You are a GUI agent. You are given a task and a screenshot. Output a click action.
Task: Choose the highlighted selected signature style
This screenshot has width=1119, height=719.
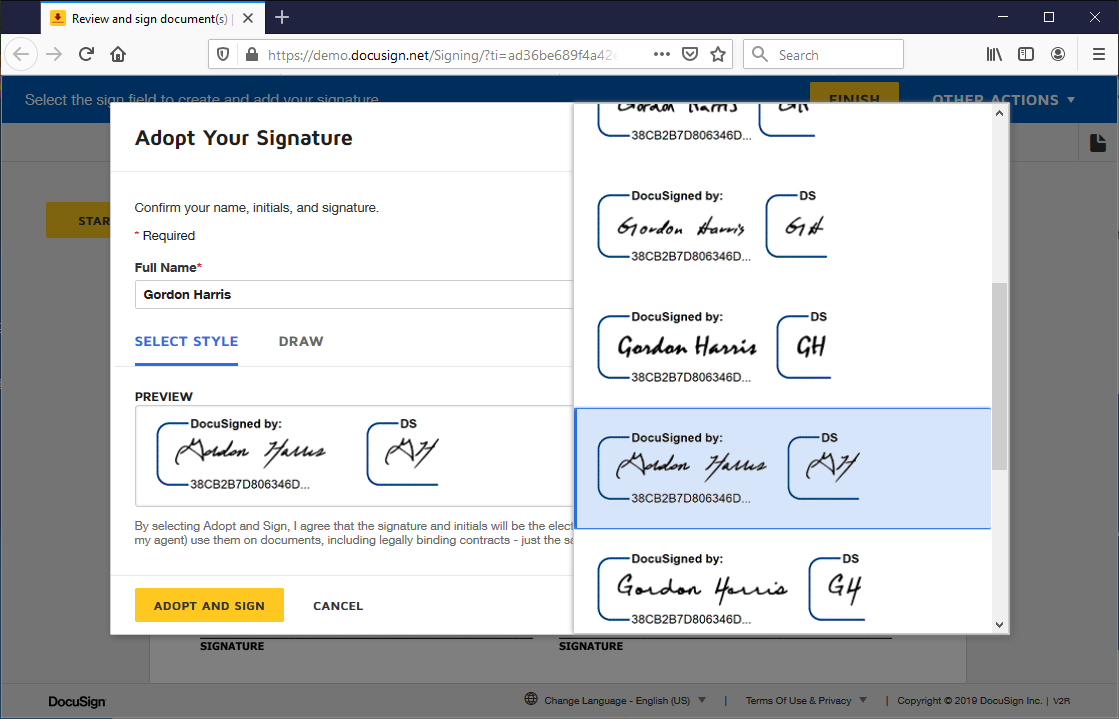[x=782, y=468]
